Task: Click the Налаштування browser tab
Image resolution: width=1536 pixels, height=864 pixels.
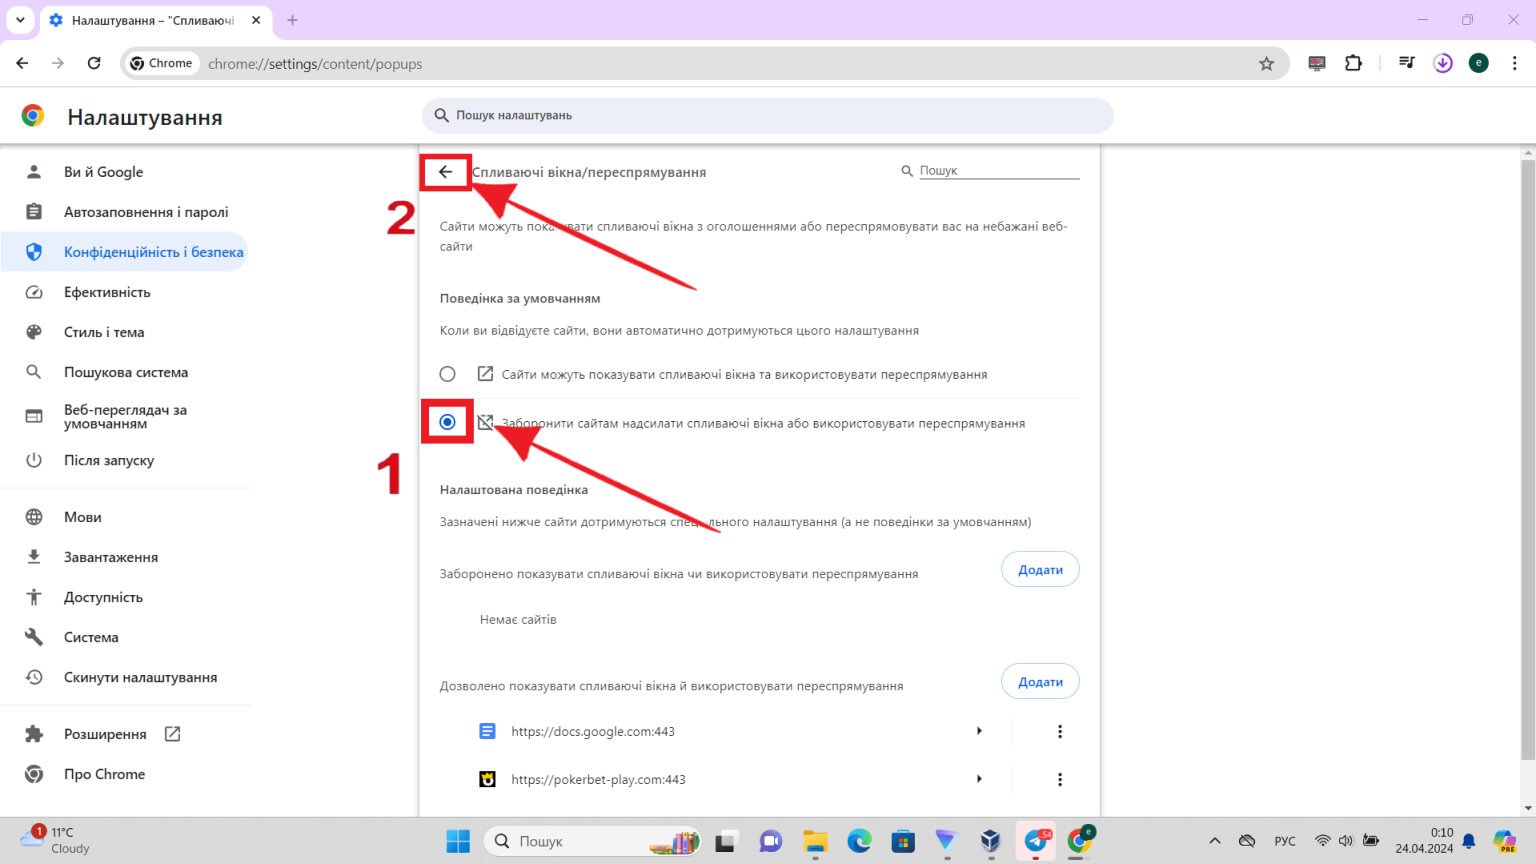Action: click(x=150, y=20)
